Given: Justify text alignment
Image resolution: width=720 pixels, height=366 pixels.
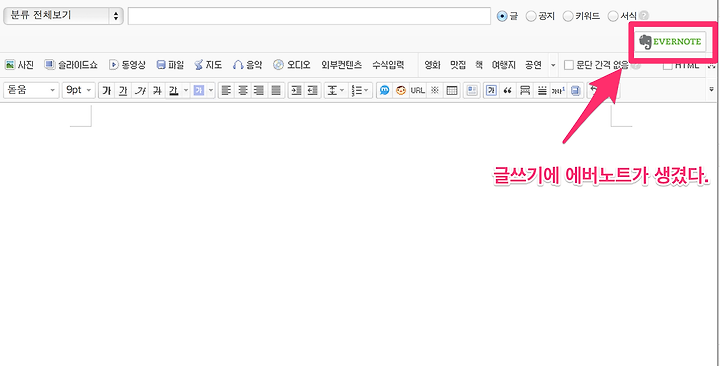Looking at the screenshot, I should pos(276,90).
